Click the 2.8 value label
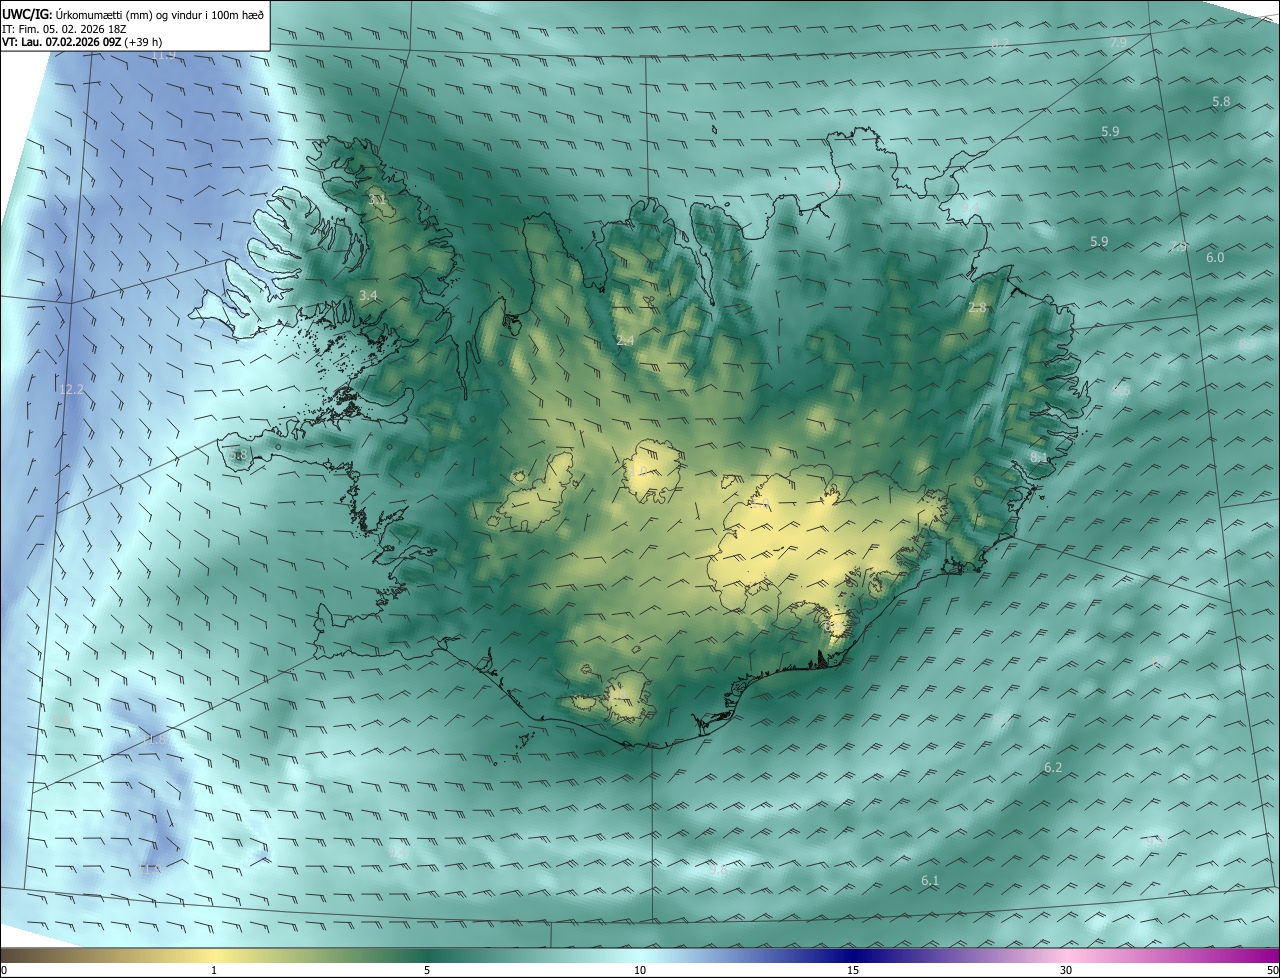The image size is (1280, 978). [977, 308]
